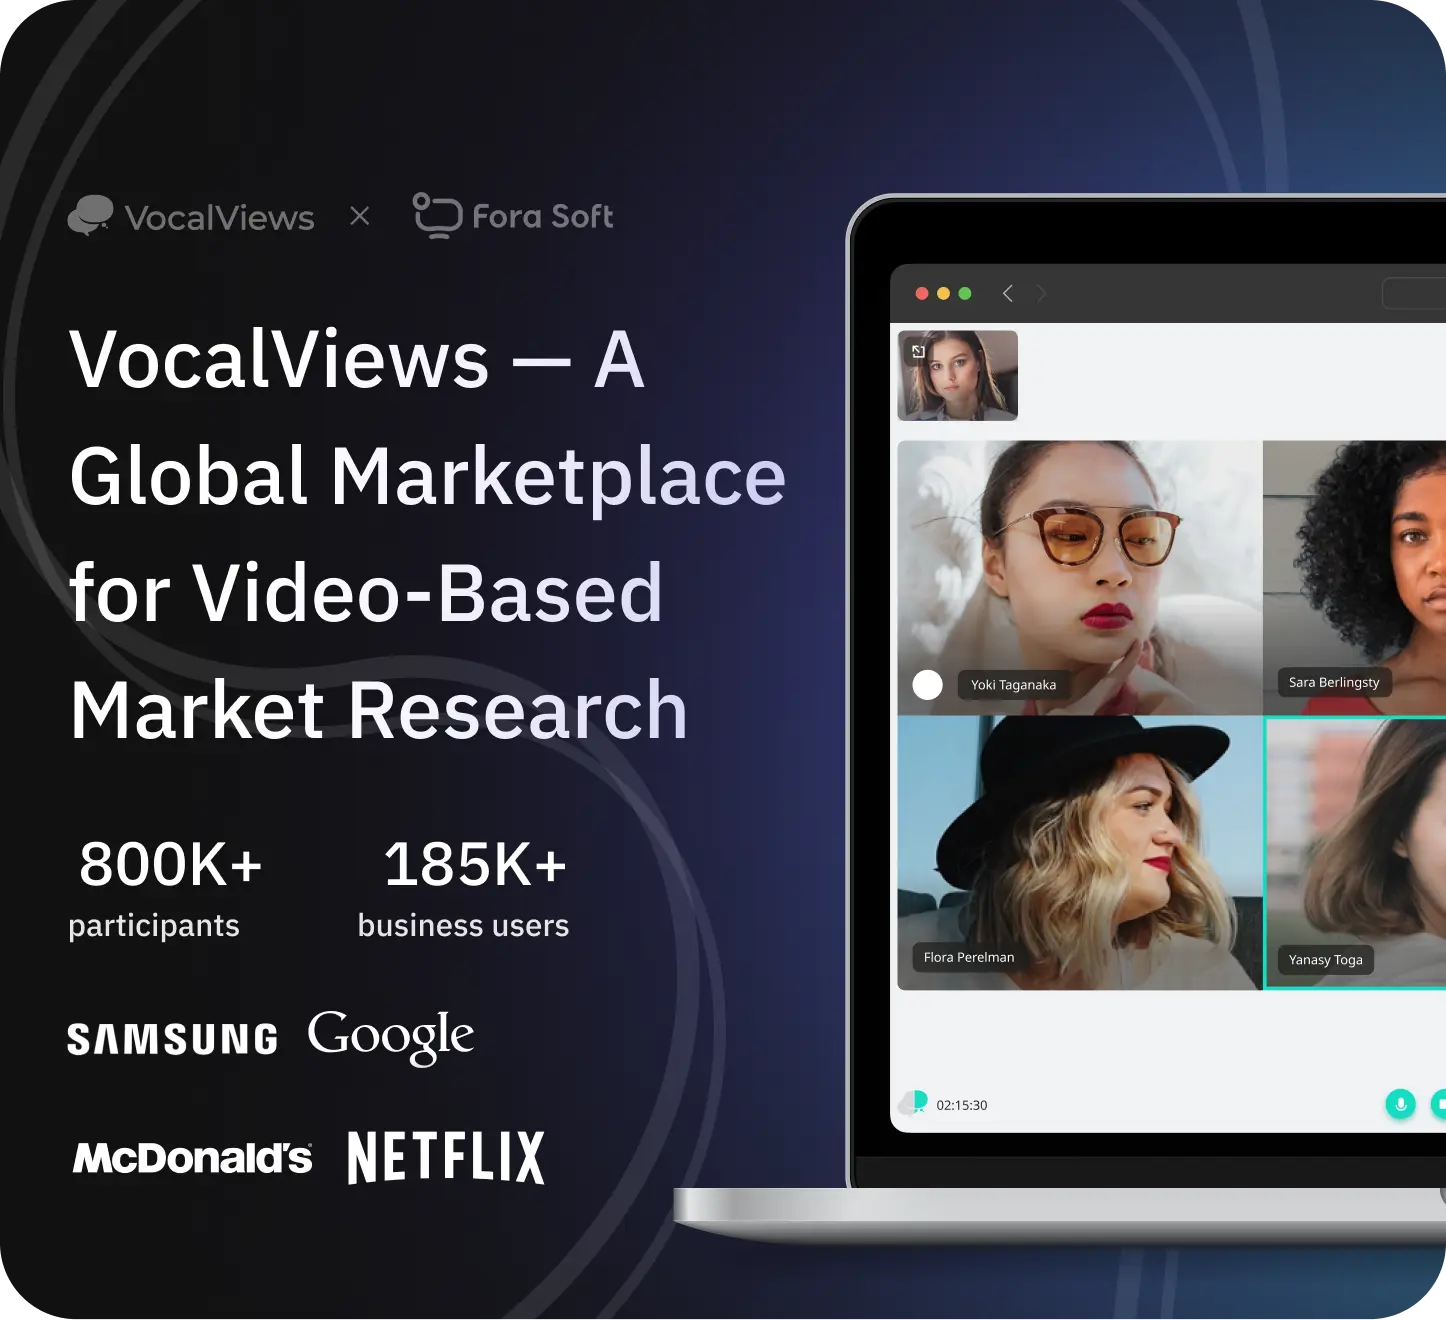Image resolution: width=1446 pixels, height=1320 pixels.
Task: Toggle the green microphone button
Action: coord(1400,1104)
